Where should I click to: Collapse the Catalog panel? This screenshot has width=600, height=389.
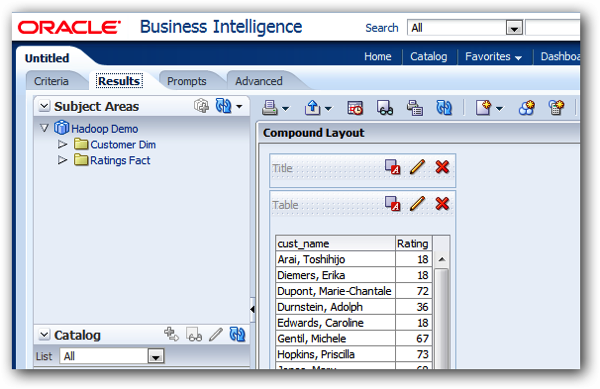(44, 335)
